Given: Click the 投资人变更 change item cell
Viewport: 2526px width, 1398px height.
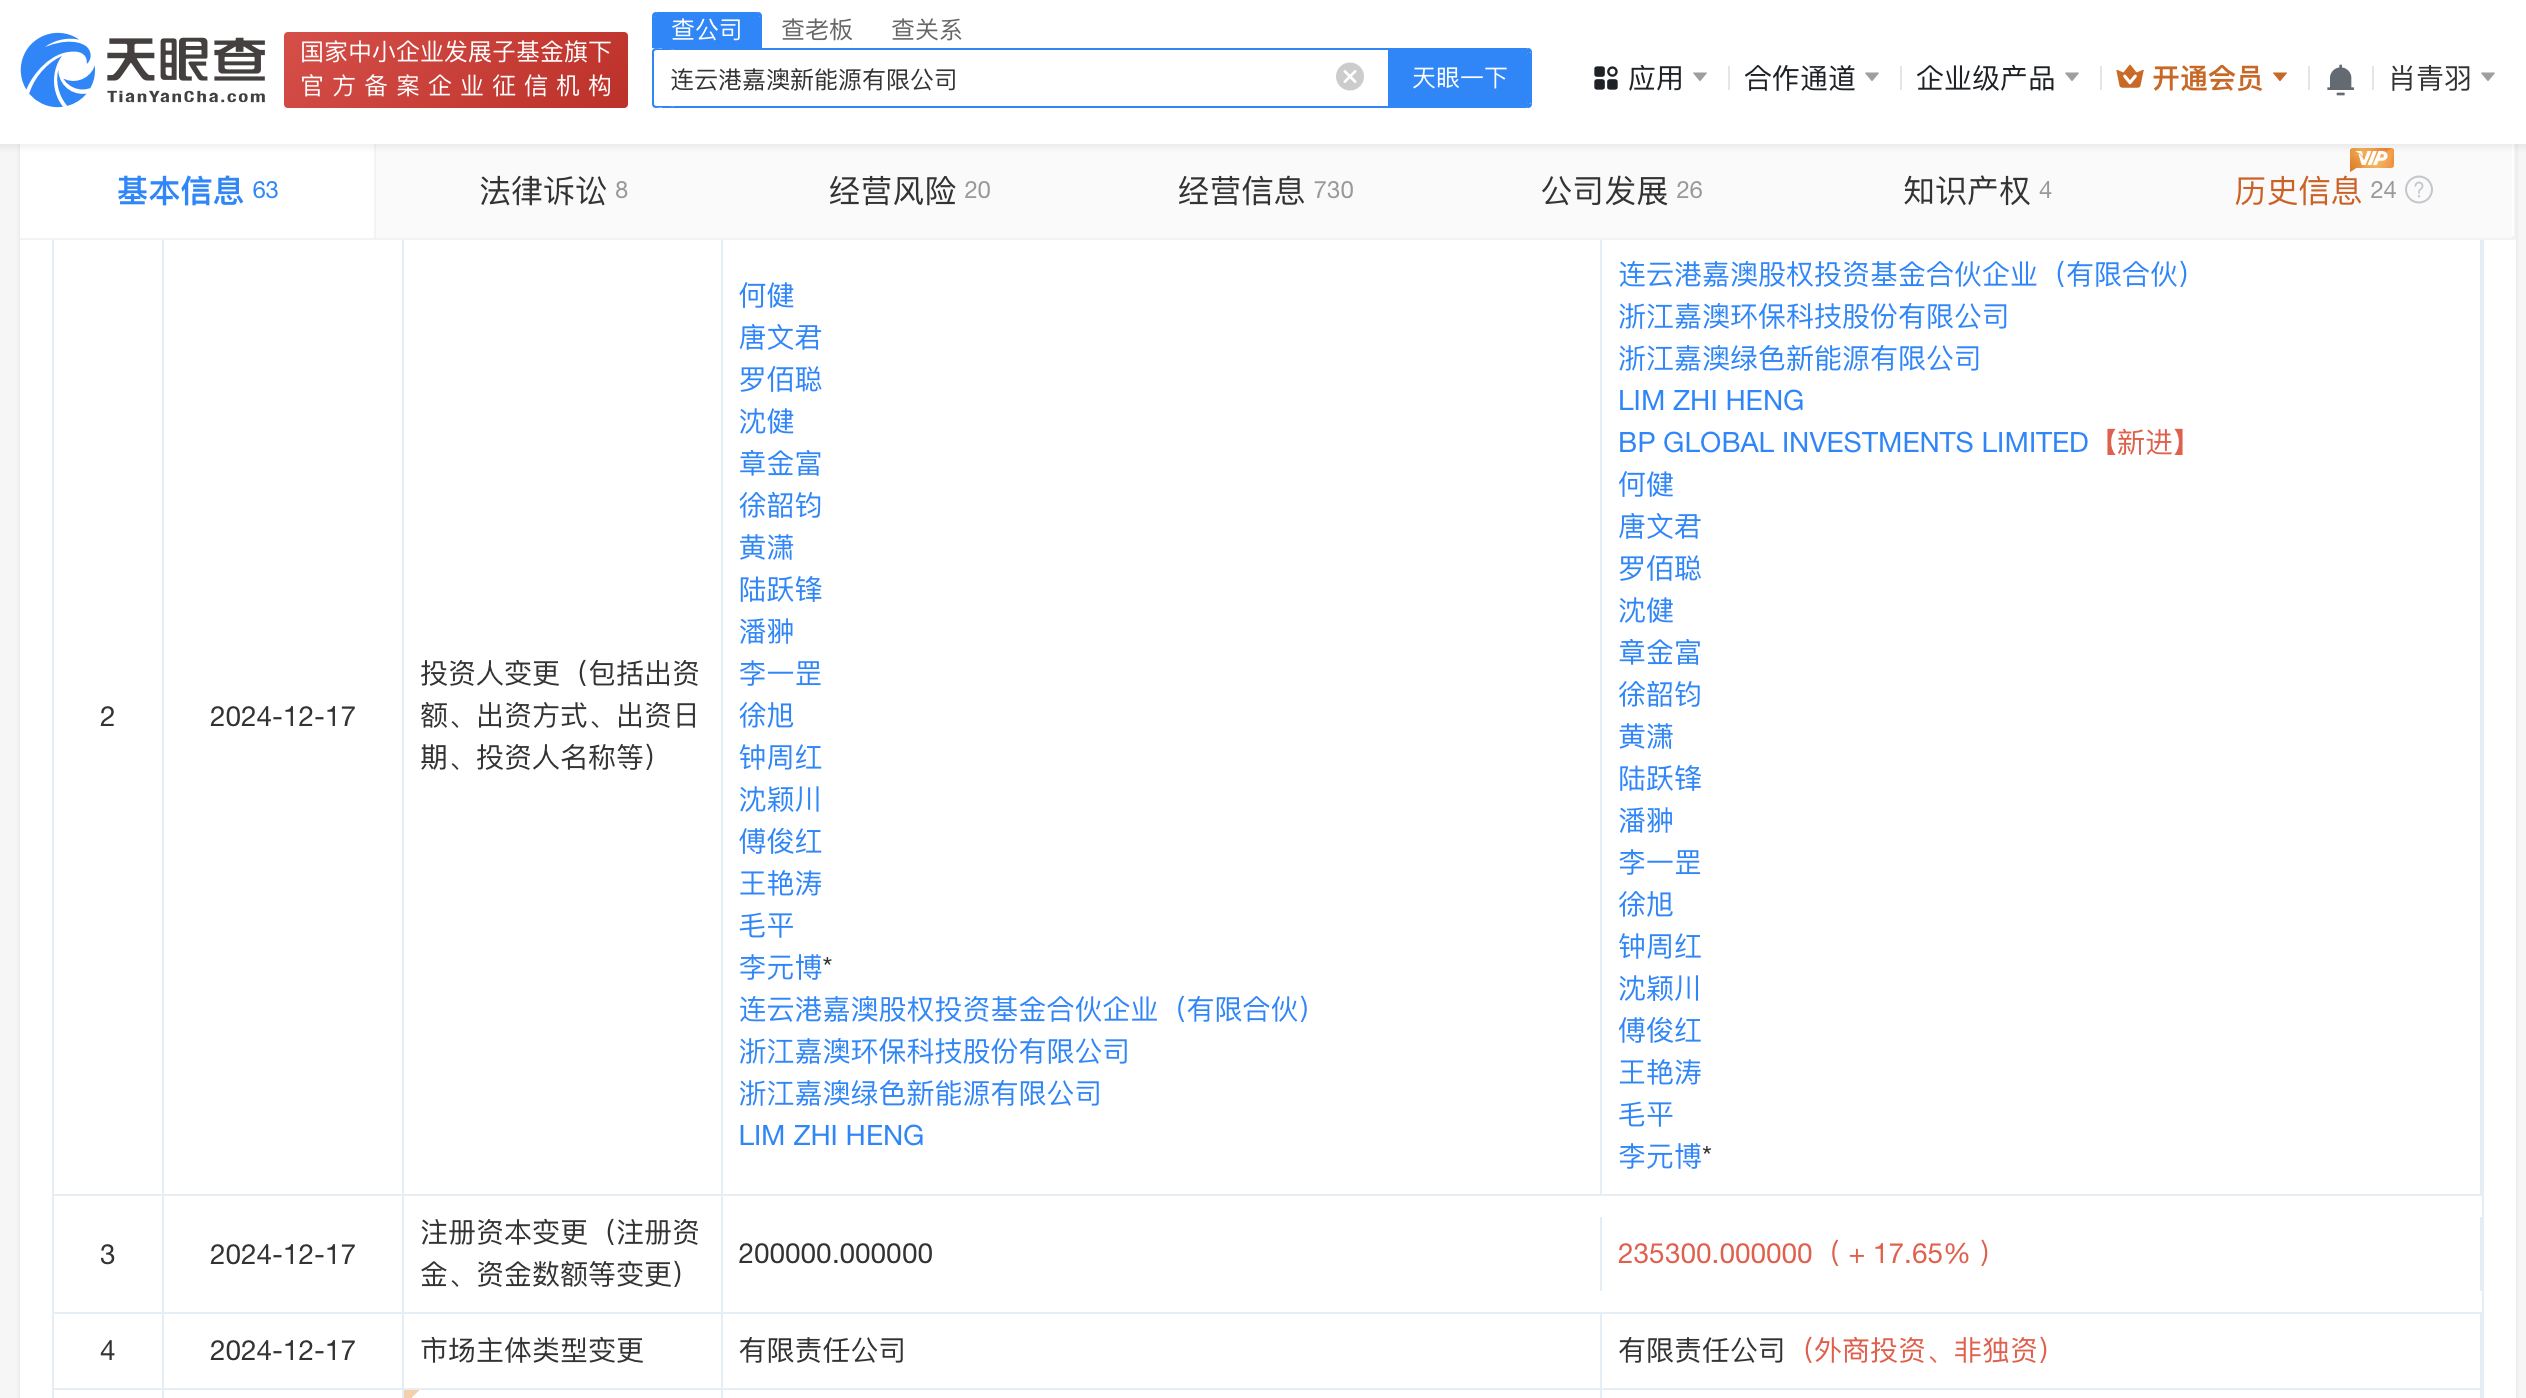Looking at the screenshot, I should tap(560, 715).
